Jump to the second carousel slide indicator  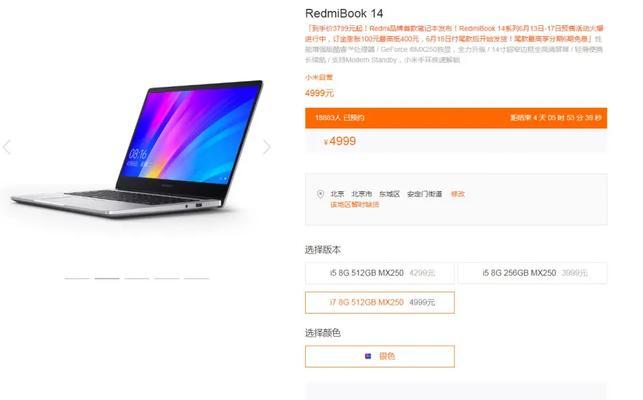pyautogui.click(x=107, y=279)
